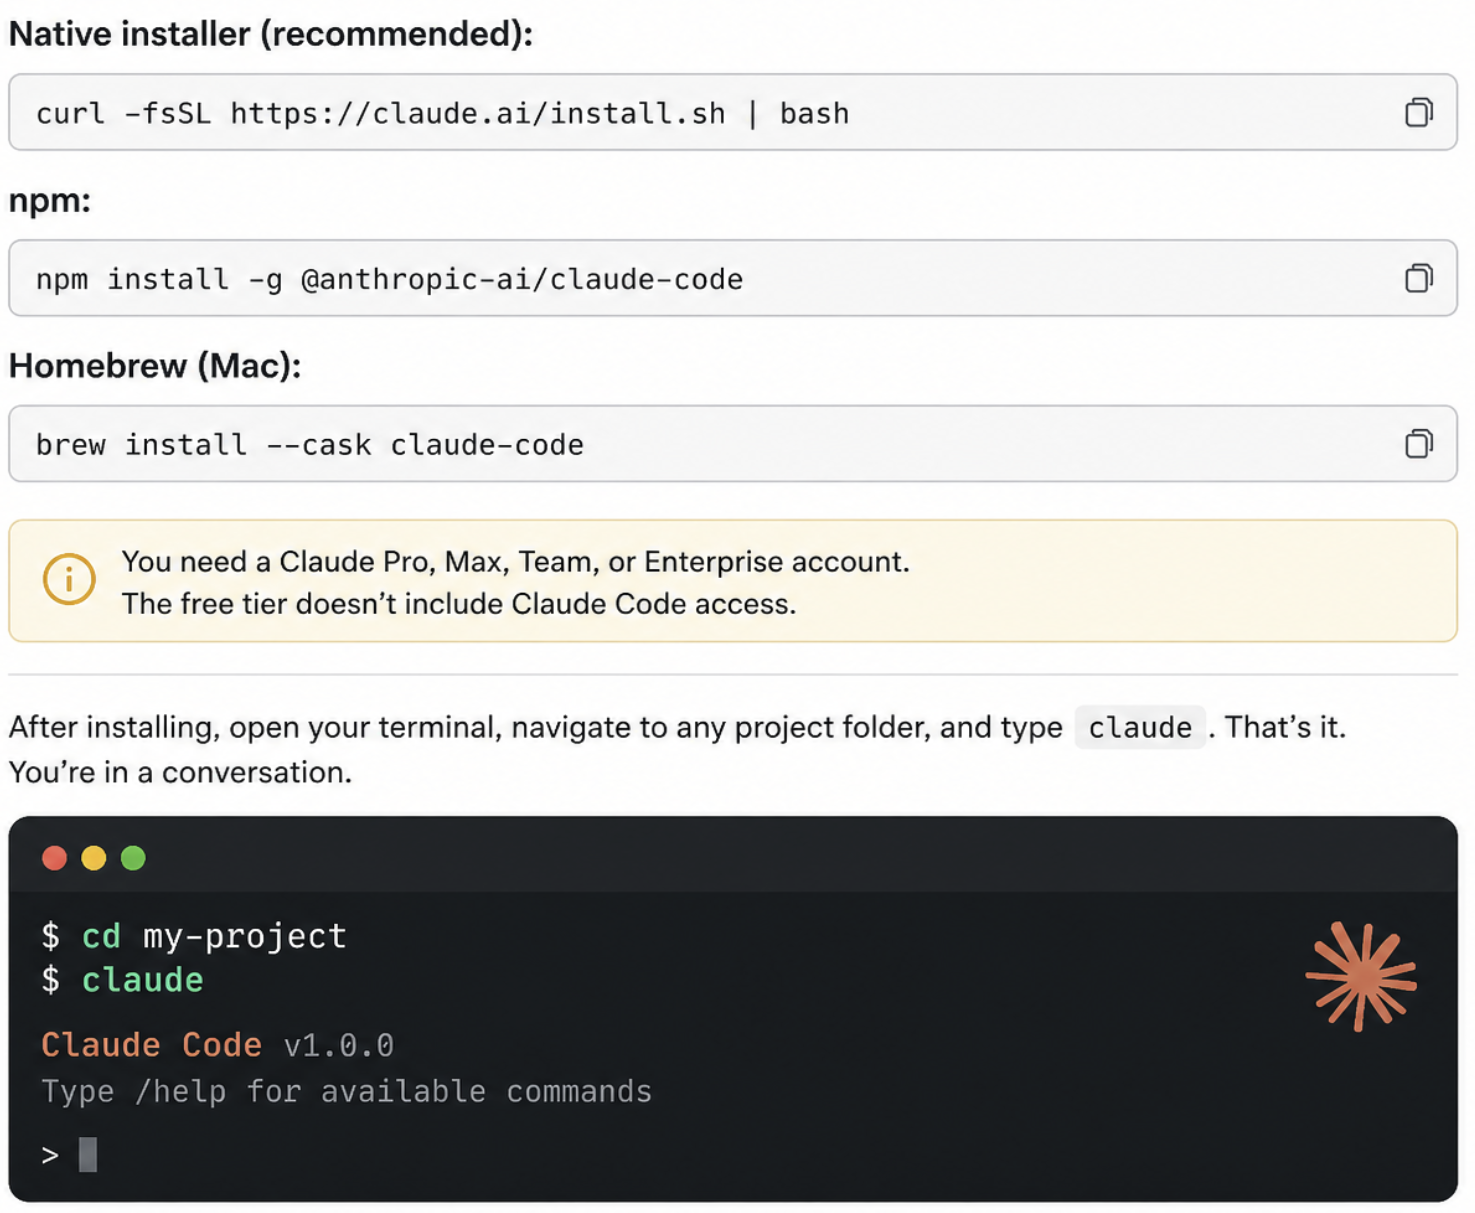Screen dimensions: 1475x1213
Task: Click 'Type /help for available commands'
Action: (346, 1091)
